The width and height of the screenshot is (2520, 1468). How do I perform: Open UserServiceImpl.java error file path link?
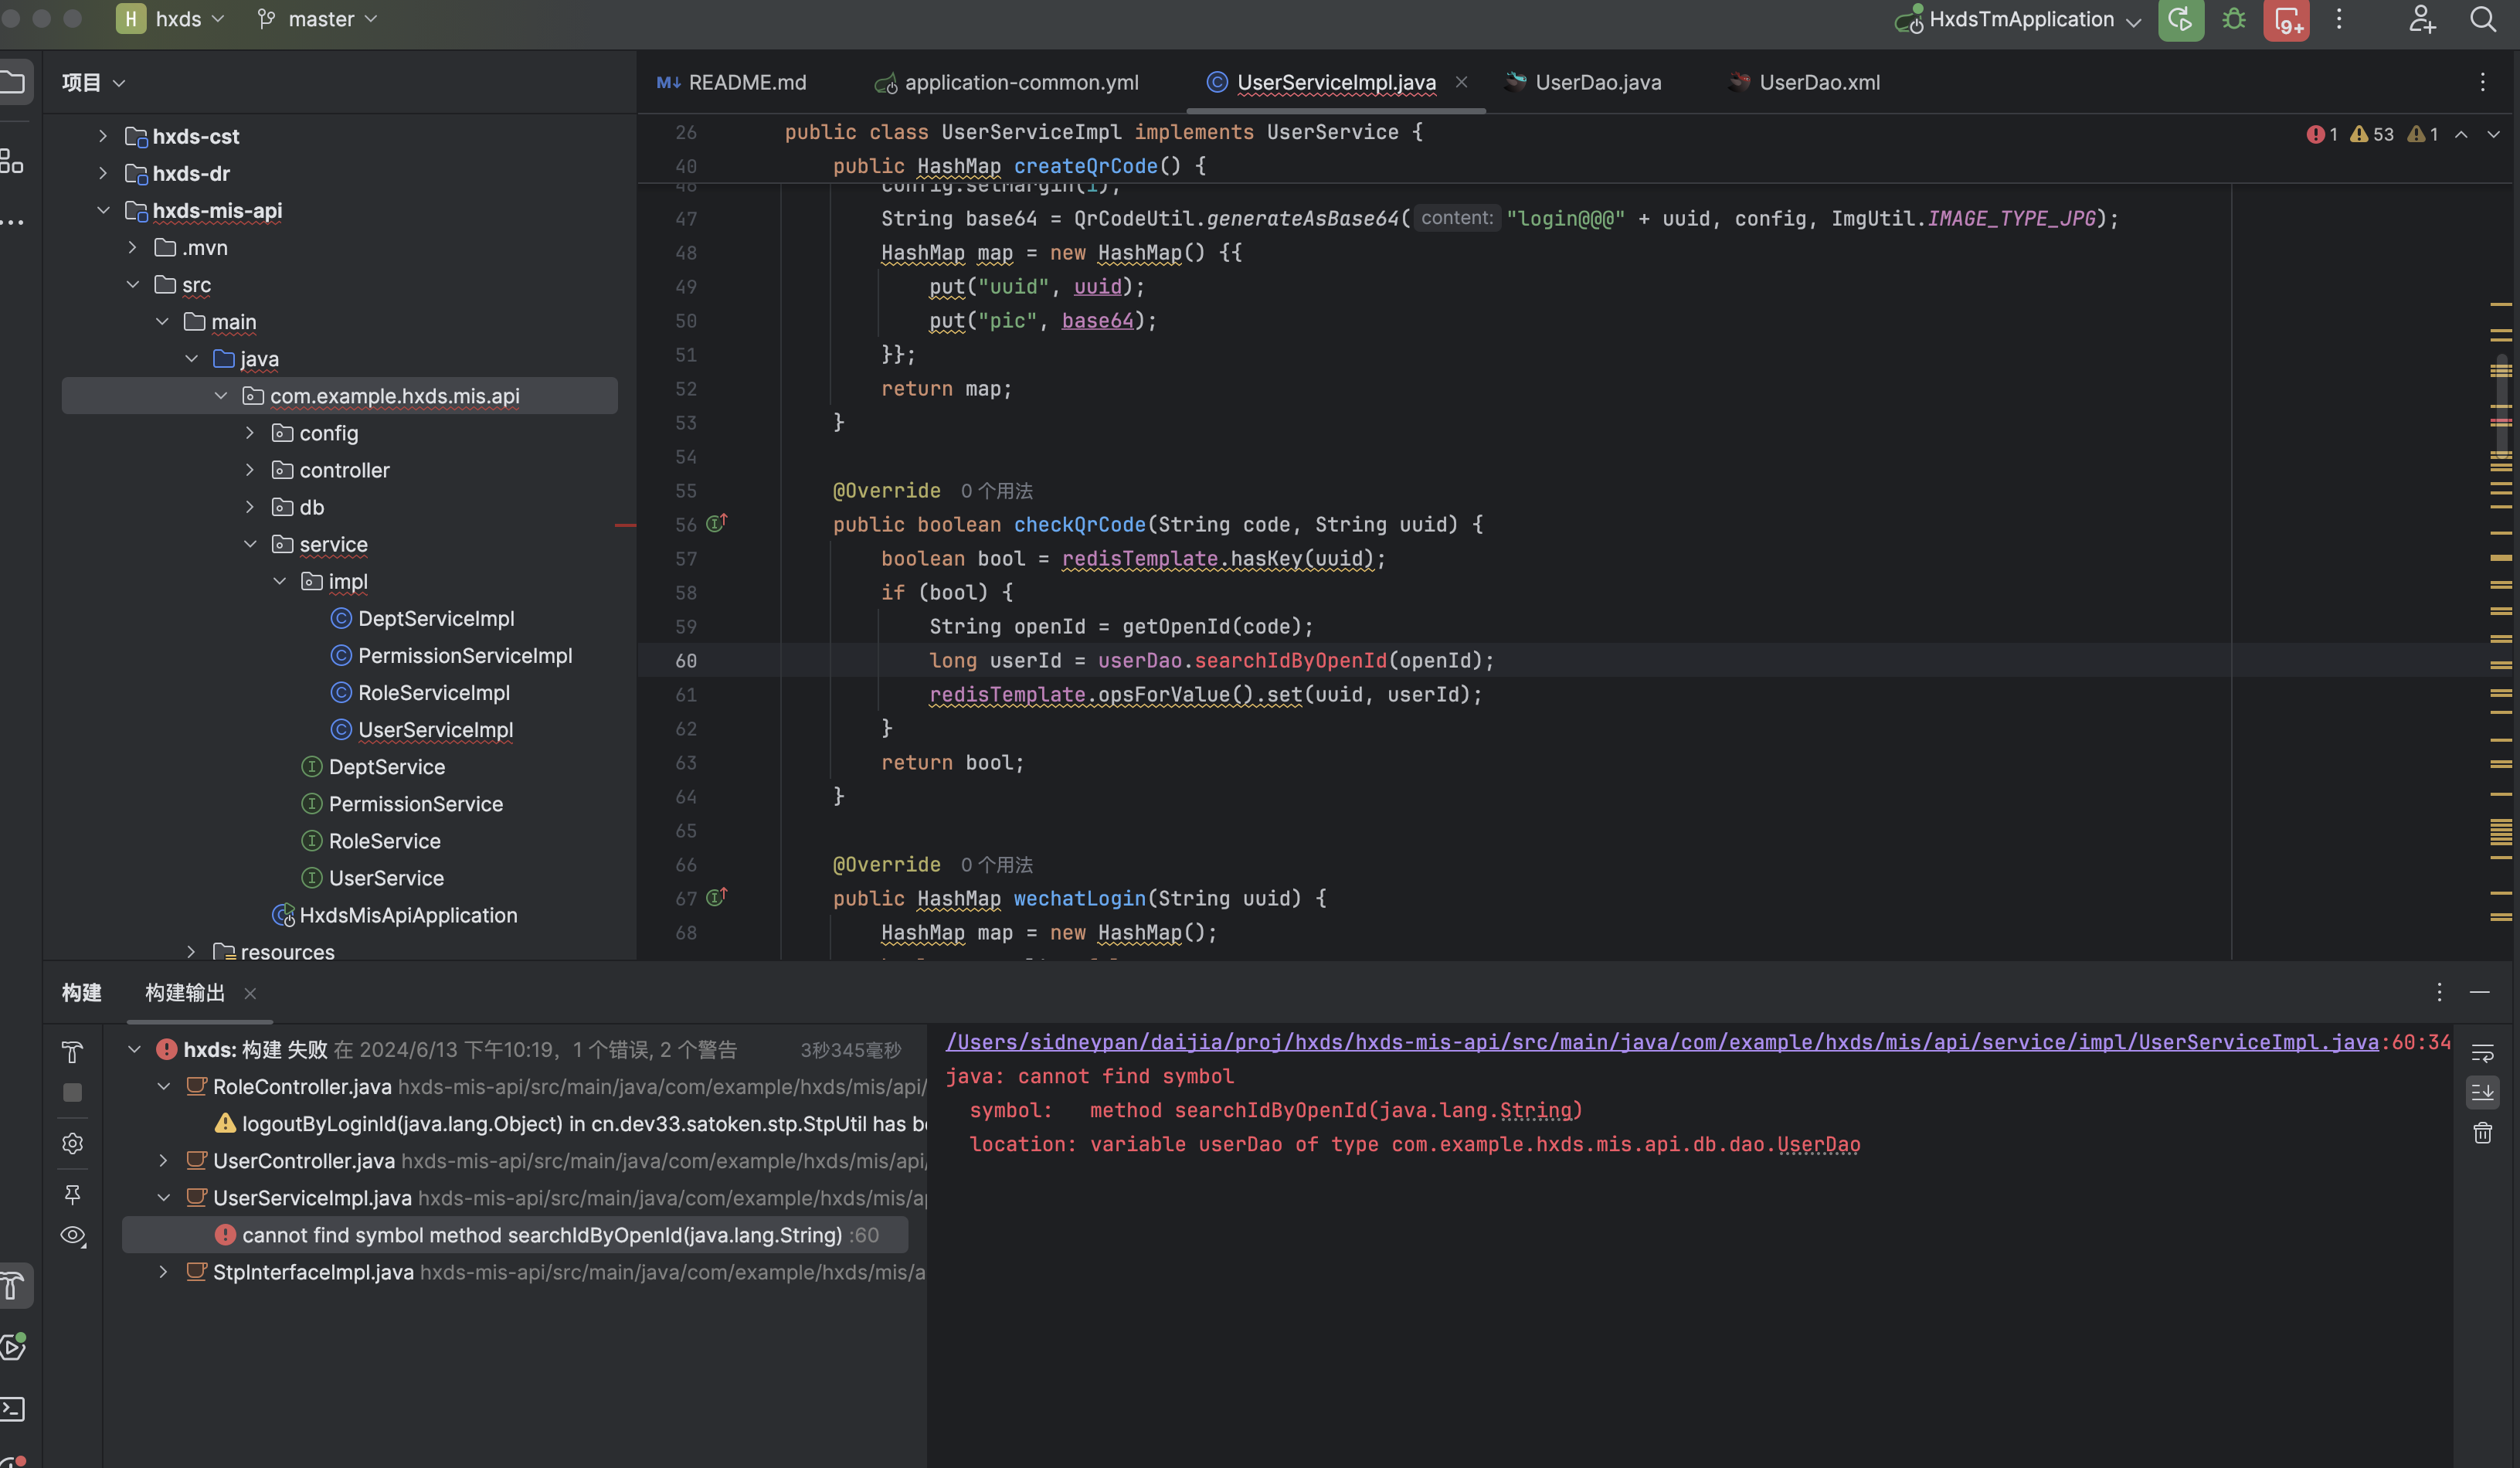[x=1662, y=1042]
